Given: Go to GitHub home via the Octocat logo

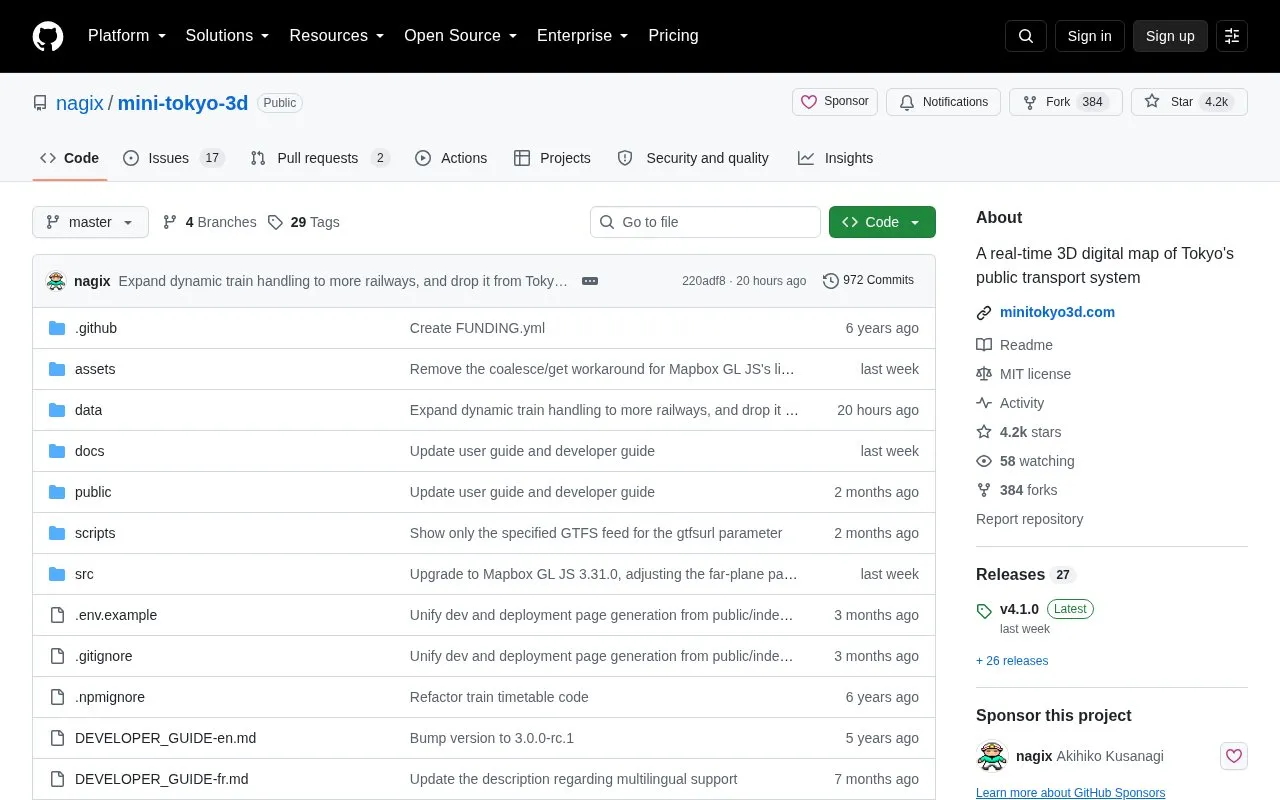Looking at the screenshot, I should tap(48, 36).
